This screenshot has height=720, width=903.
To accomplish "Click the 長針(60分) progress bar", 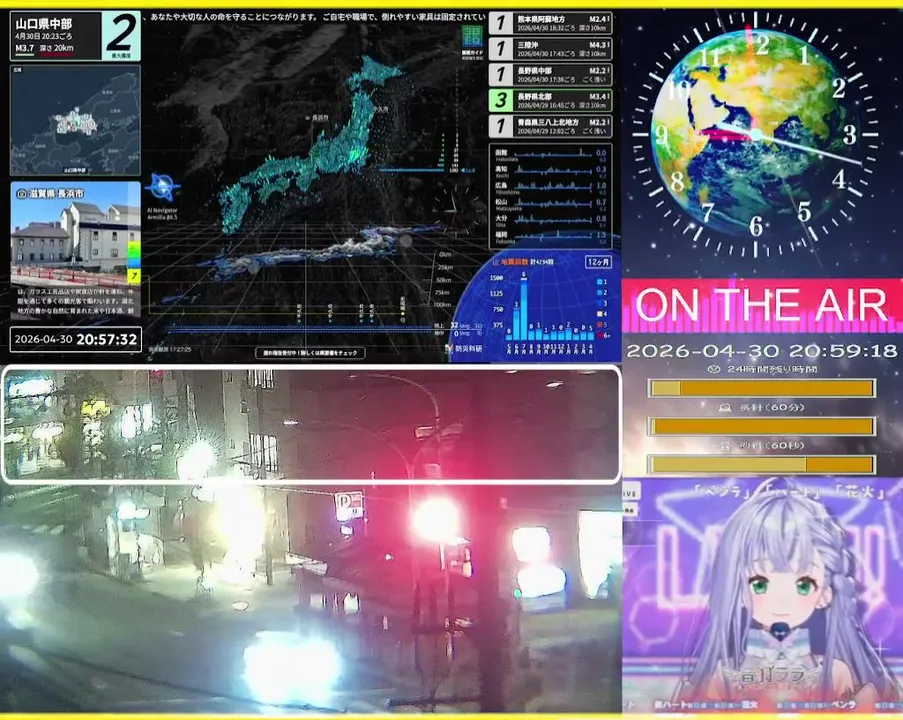I will [x=762, y=427].
